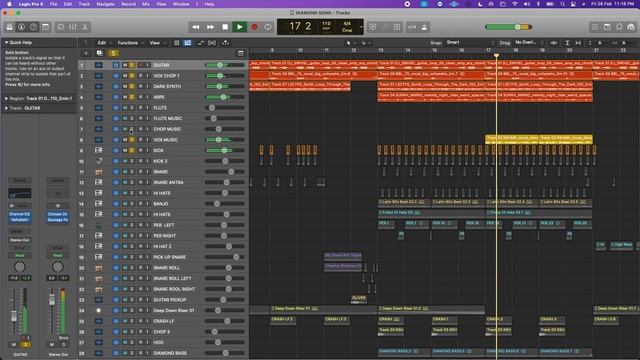This screenshot has width=640, height=360.
Task: Open the Mix menu
Action: coord(146,4)
